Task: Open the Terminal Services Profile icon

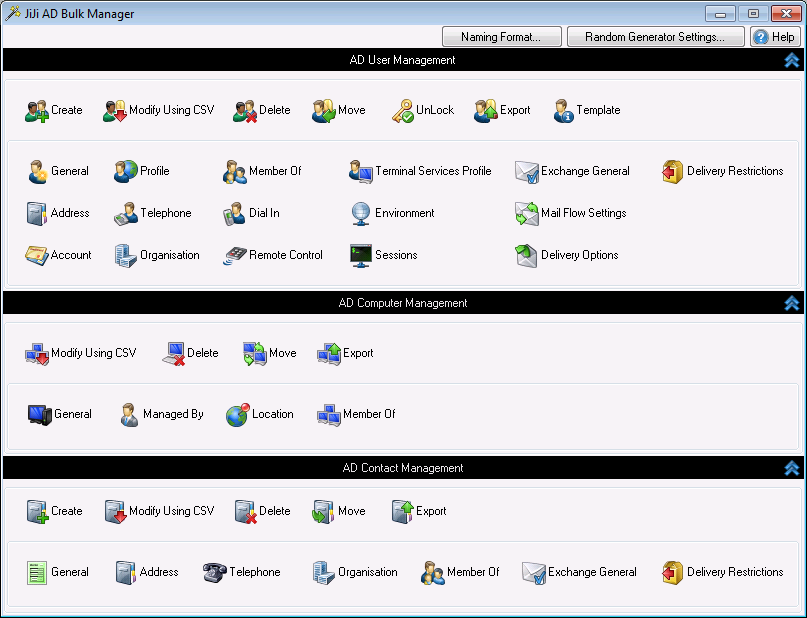Action: [x=361, y=171]
